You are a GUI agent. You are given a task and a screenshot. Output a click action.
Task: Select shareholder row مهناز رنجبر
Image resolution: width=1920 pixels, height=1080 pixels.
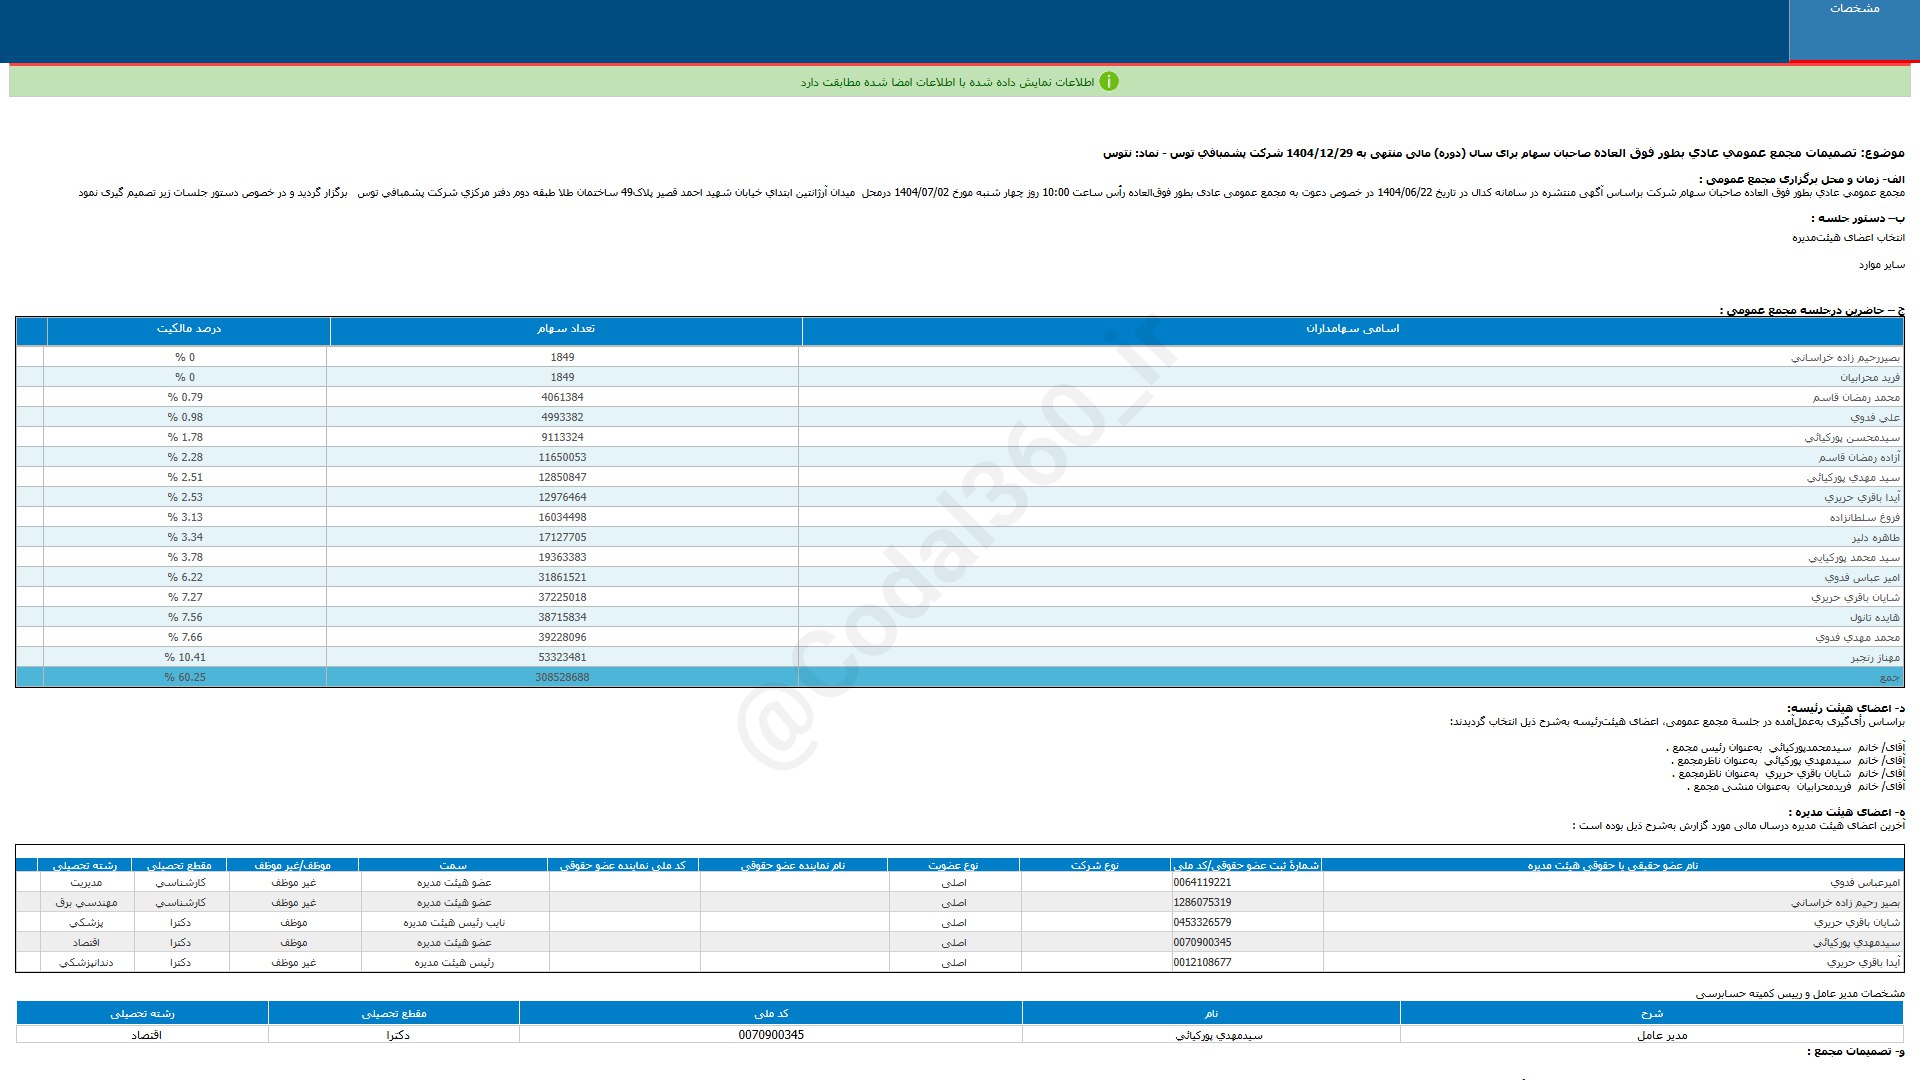coord(1874,658)
